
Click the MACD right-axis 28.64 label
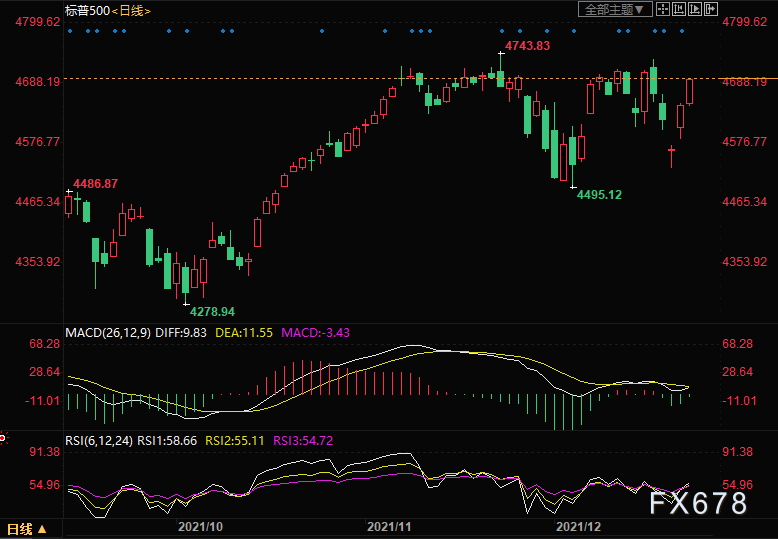point(737,372)
